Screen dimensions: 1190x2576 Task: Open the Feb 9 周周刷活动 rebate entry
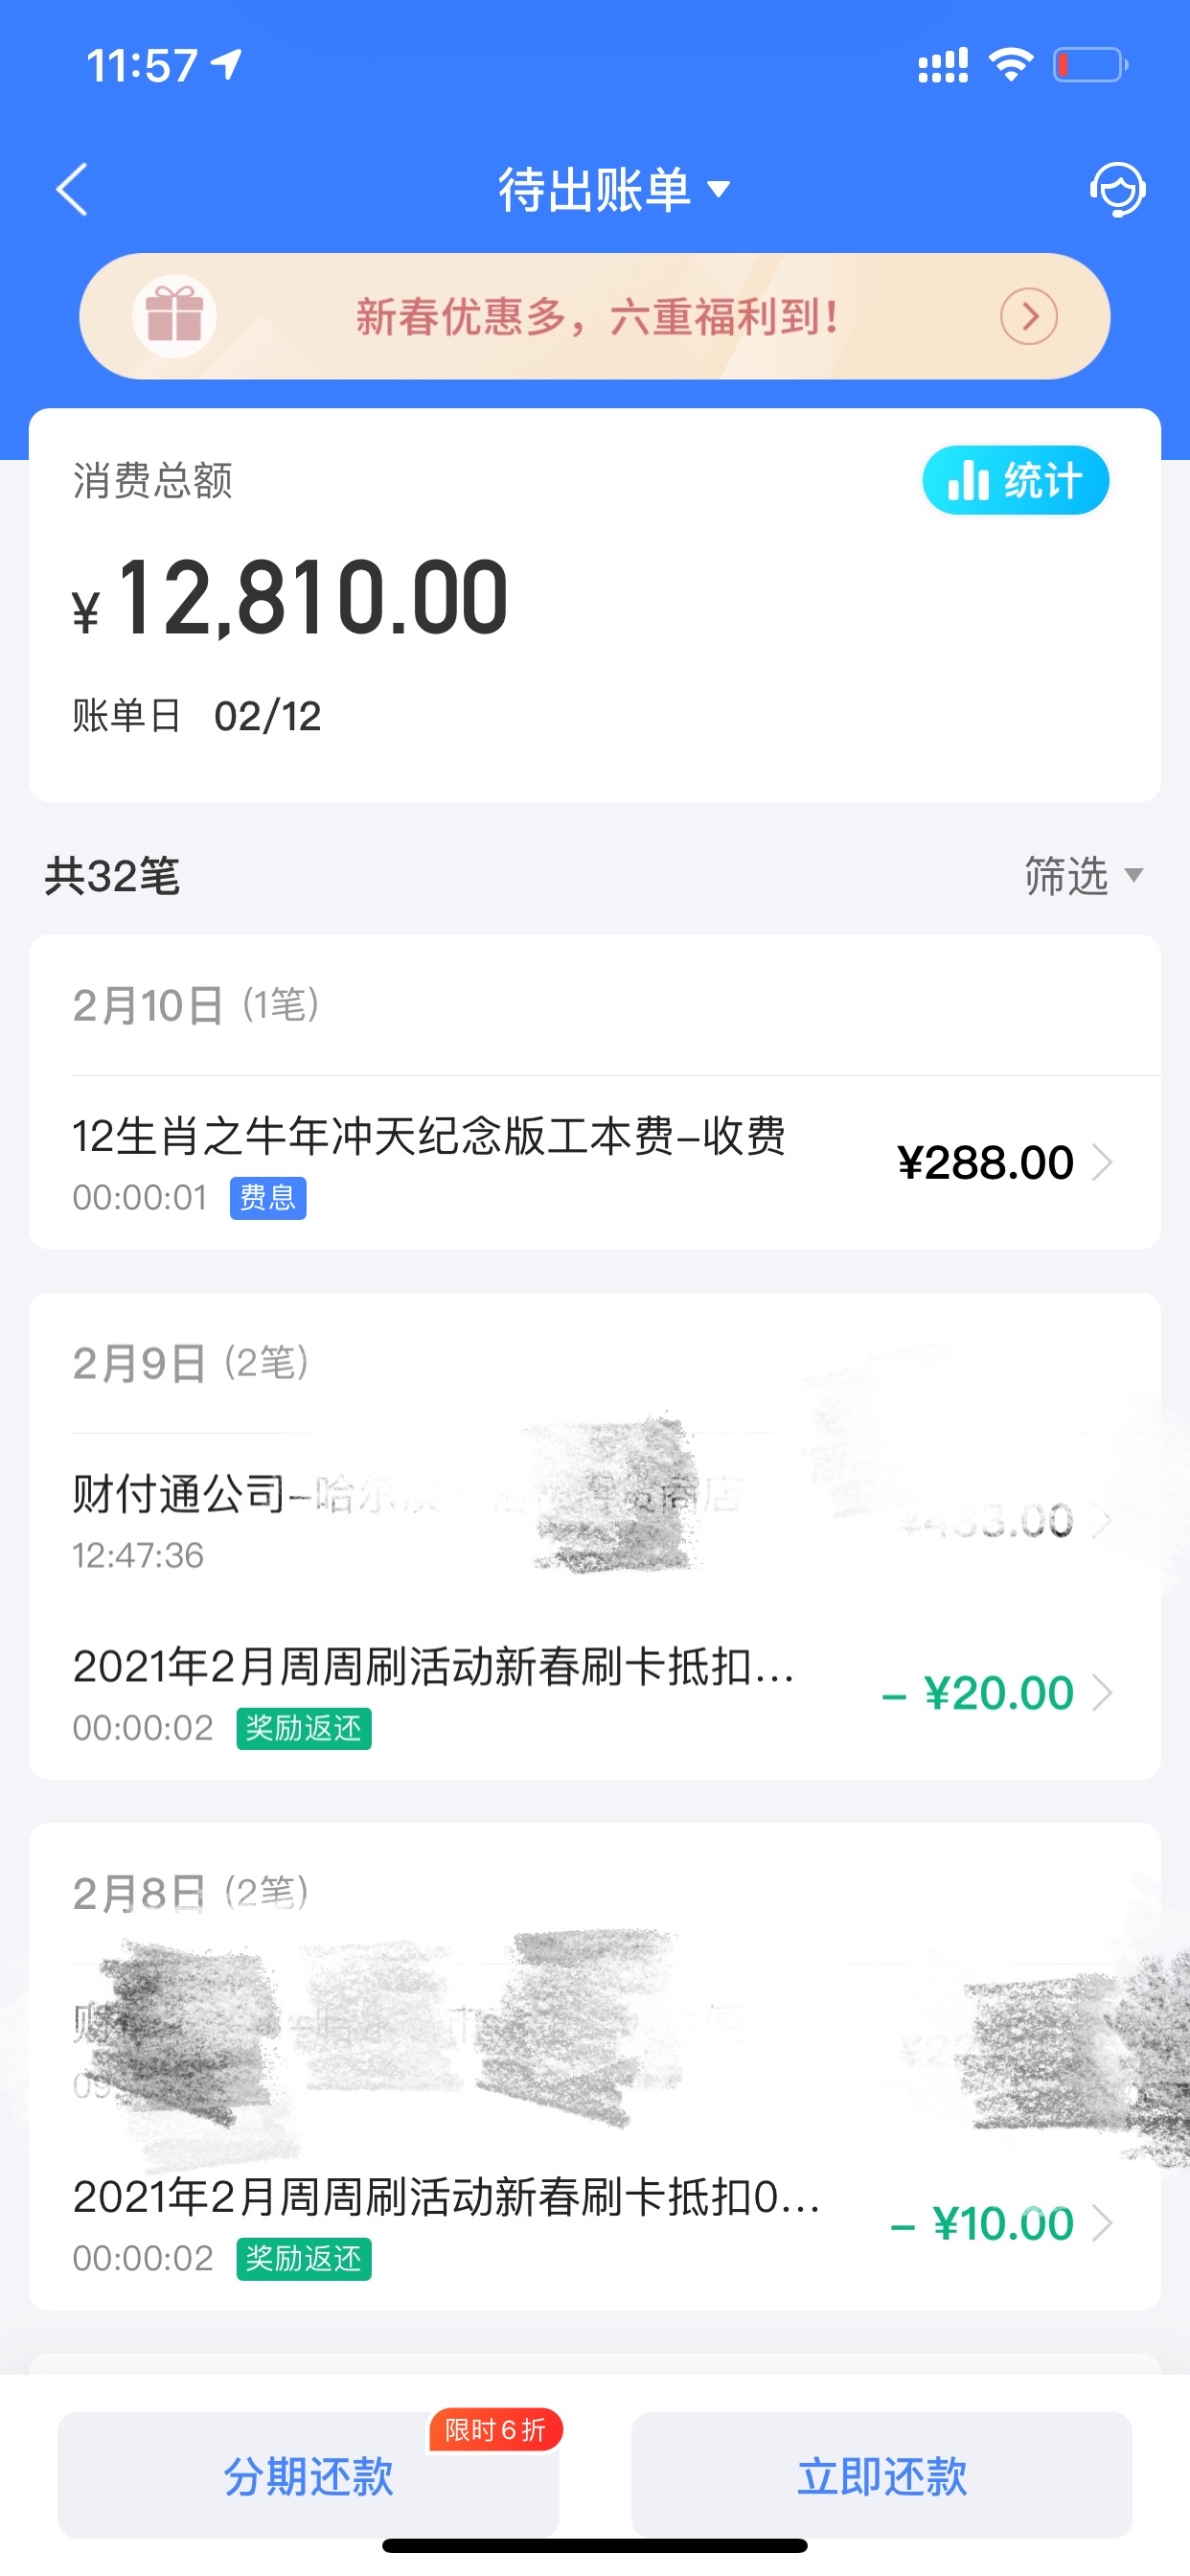595,1693
